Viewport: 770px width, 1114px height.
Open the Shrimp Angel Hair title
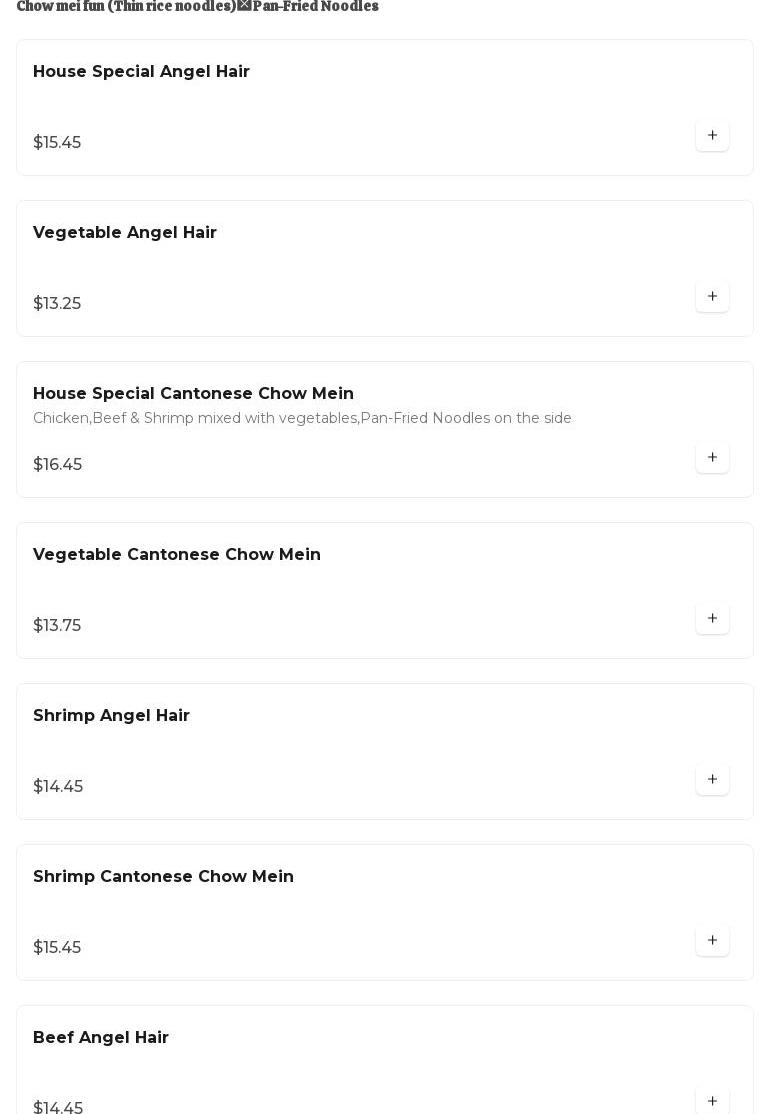coord(111,716)
